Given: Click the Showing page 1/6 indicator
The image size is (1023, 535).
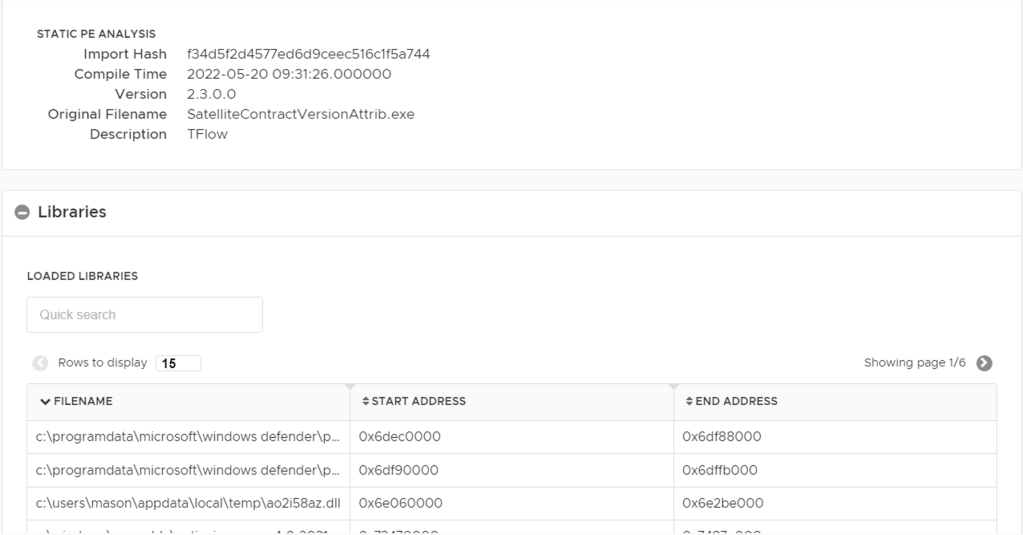Looking at the screenshot, I should [914, 363].
